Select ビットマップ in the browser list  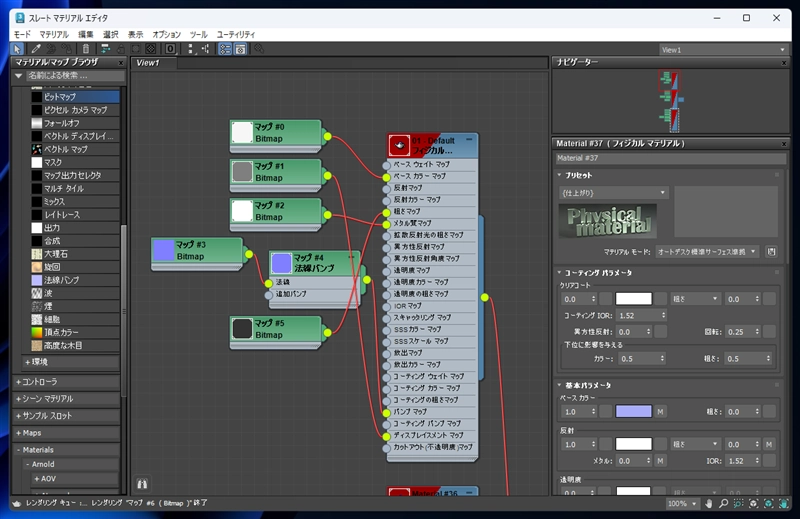[x=74, y=96]
